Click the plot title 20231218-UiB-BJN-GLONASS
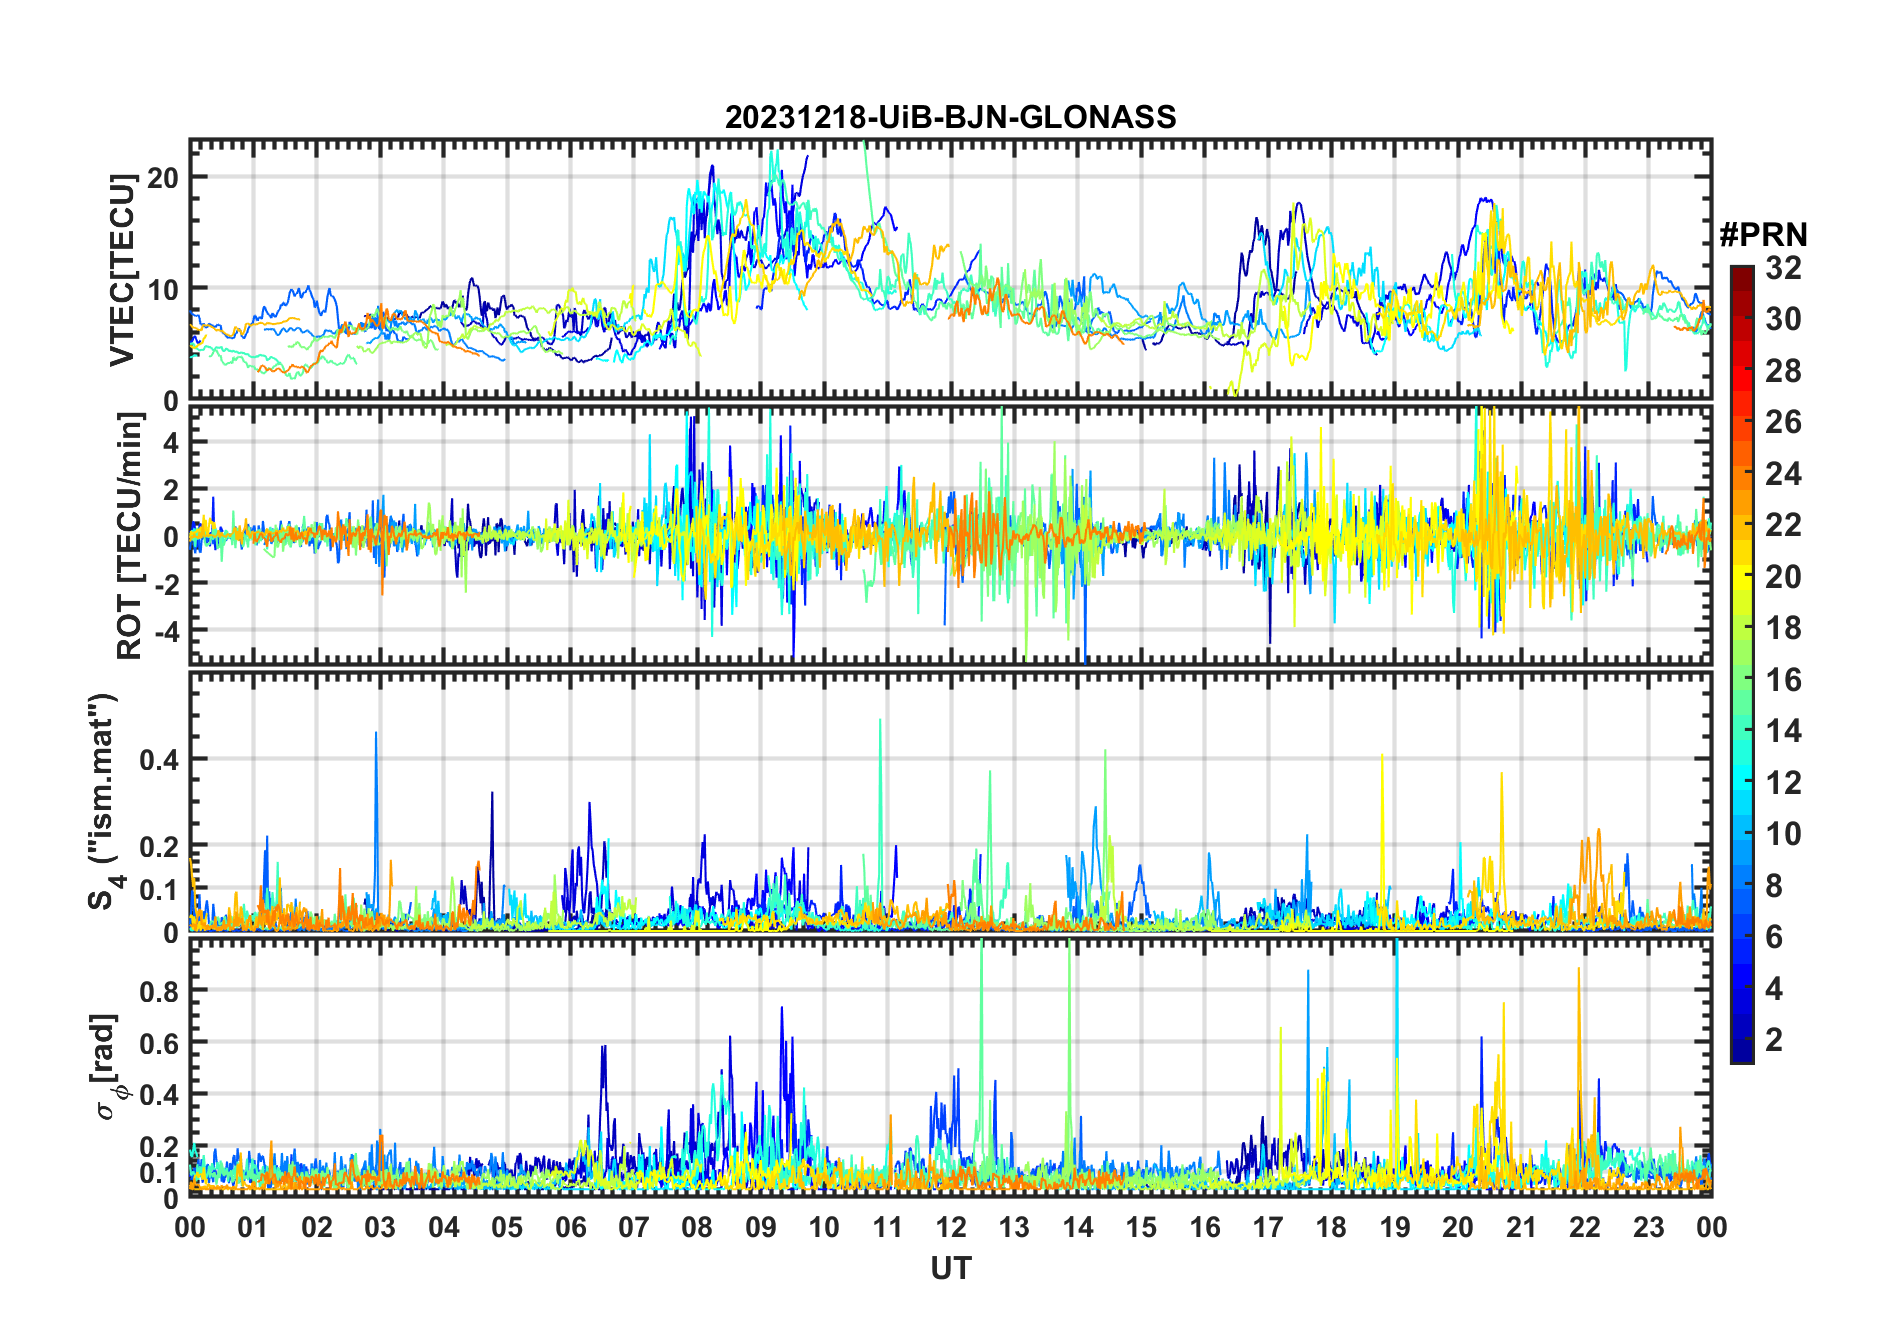Viewport: 1902px width, 1330px height. pos(950,117)
